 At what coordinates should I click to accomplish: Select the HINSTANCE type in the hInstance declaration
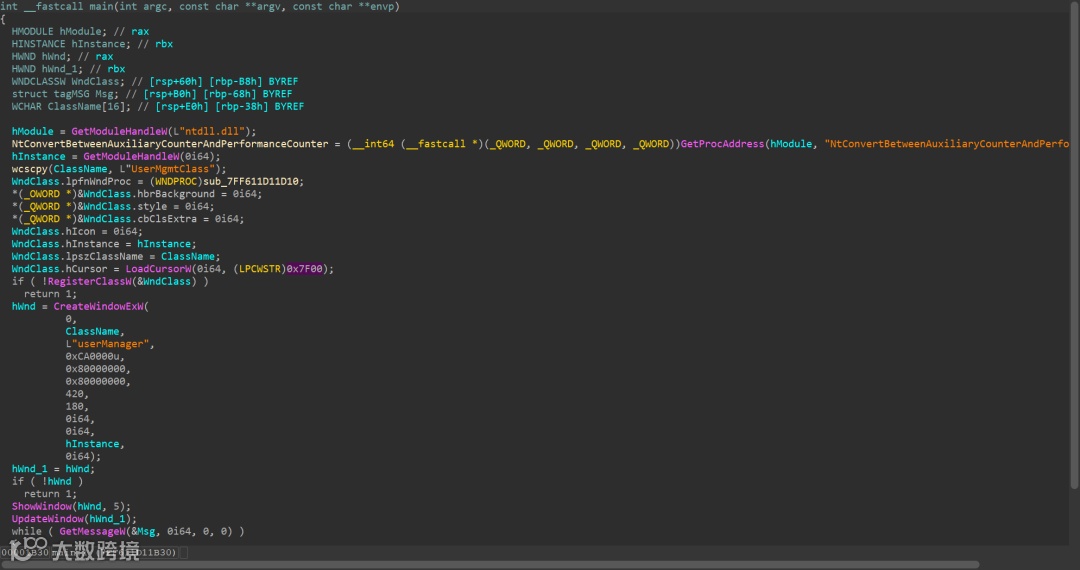coord(39,43)
